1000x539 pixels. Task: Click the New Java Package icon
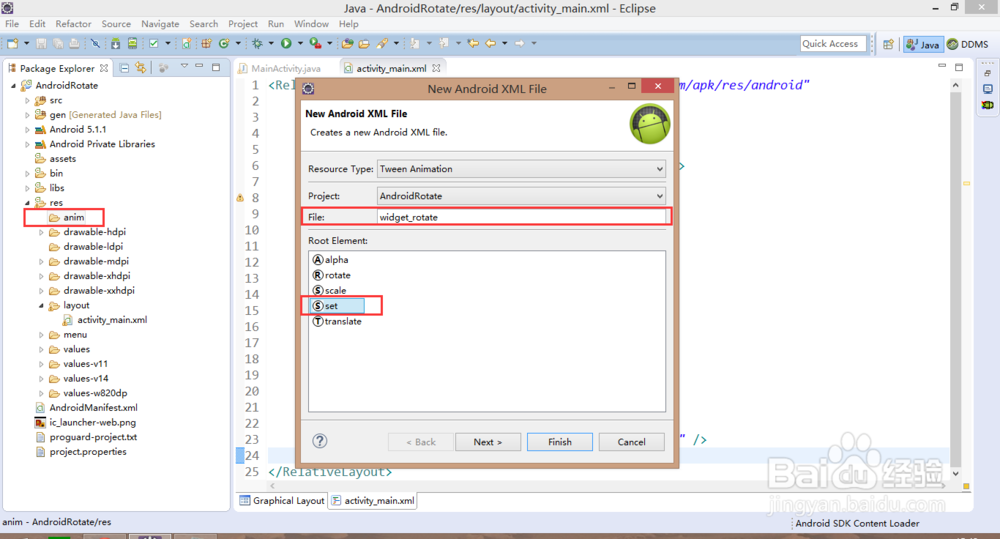point(207,43)
